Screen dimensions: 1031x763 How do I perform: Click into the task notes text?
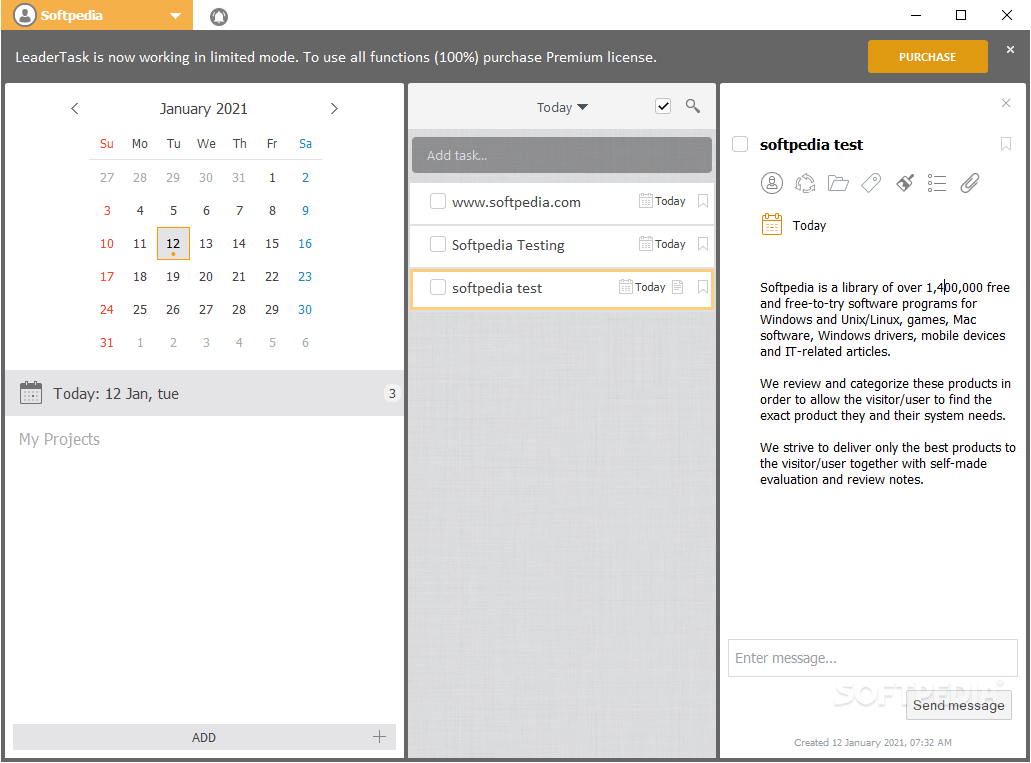(887, 383)
